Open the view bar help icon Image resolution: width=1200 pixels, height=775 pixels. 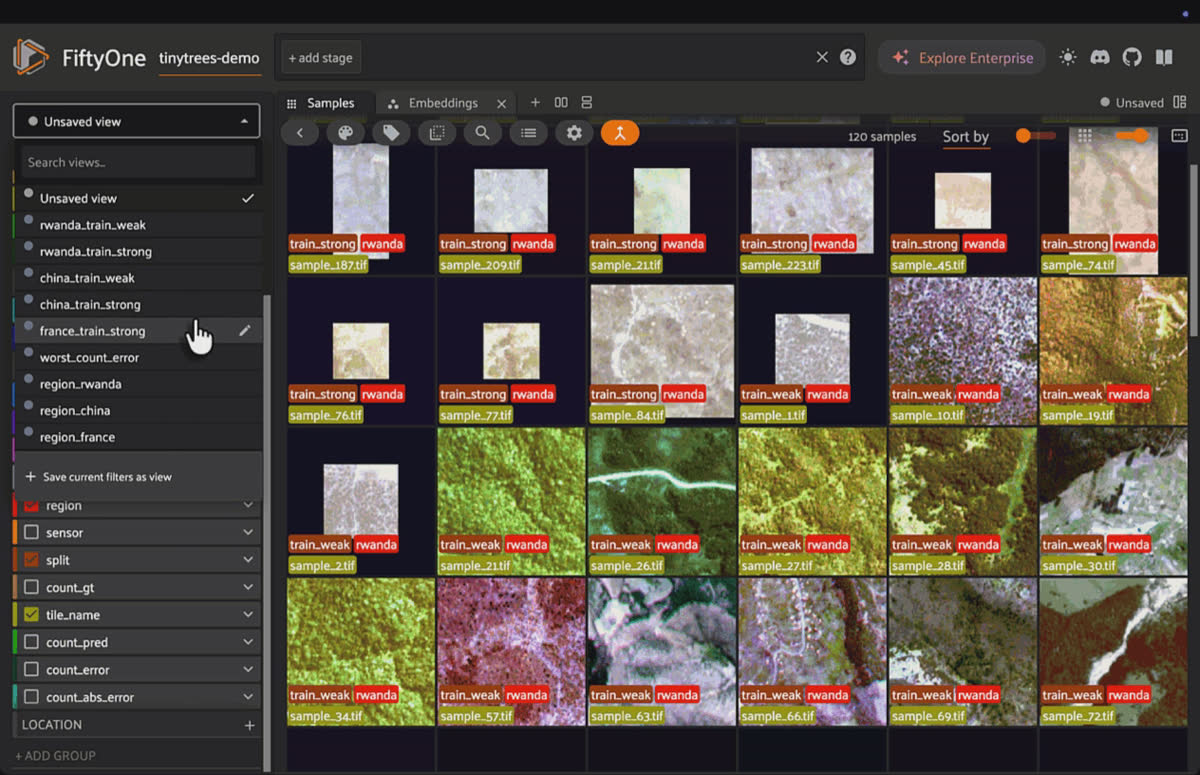click(x=848, y=57)
